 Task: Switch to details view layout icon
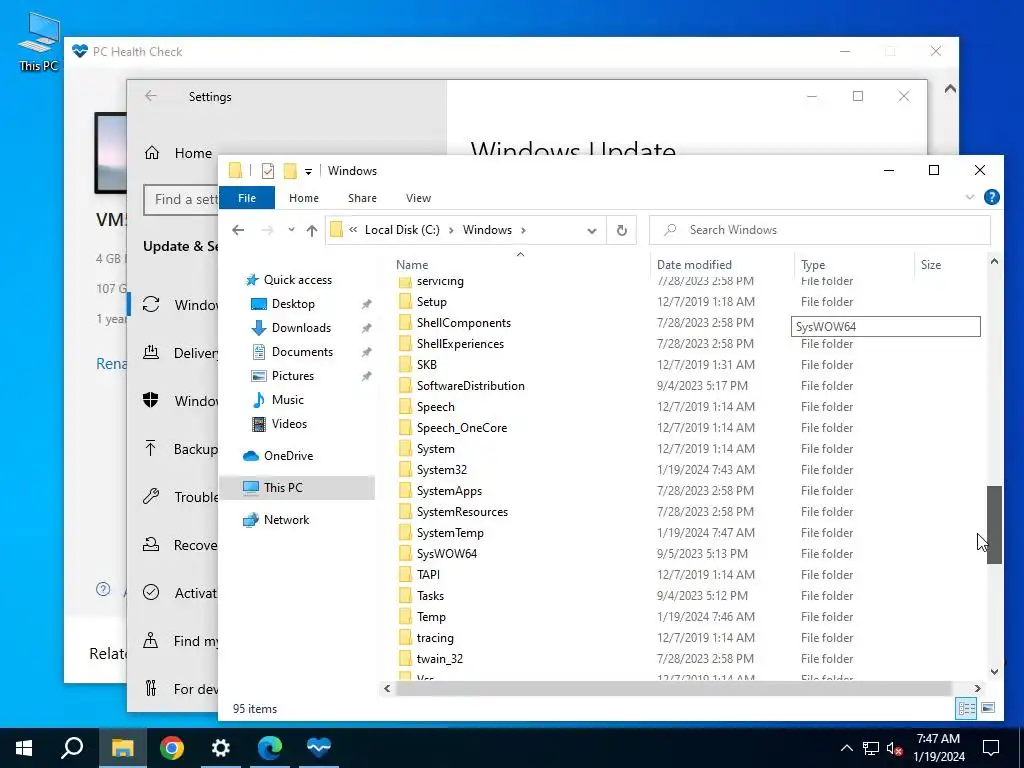(x=967, y=708)
